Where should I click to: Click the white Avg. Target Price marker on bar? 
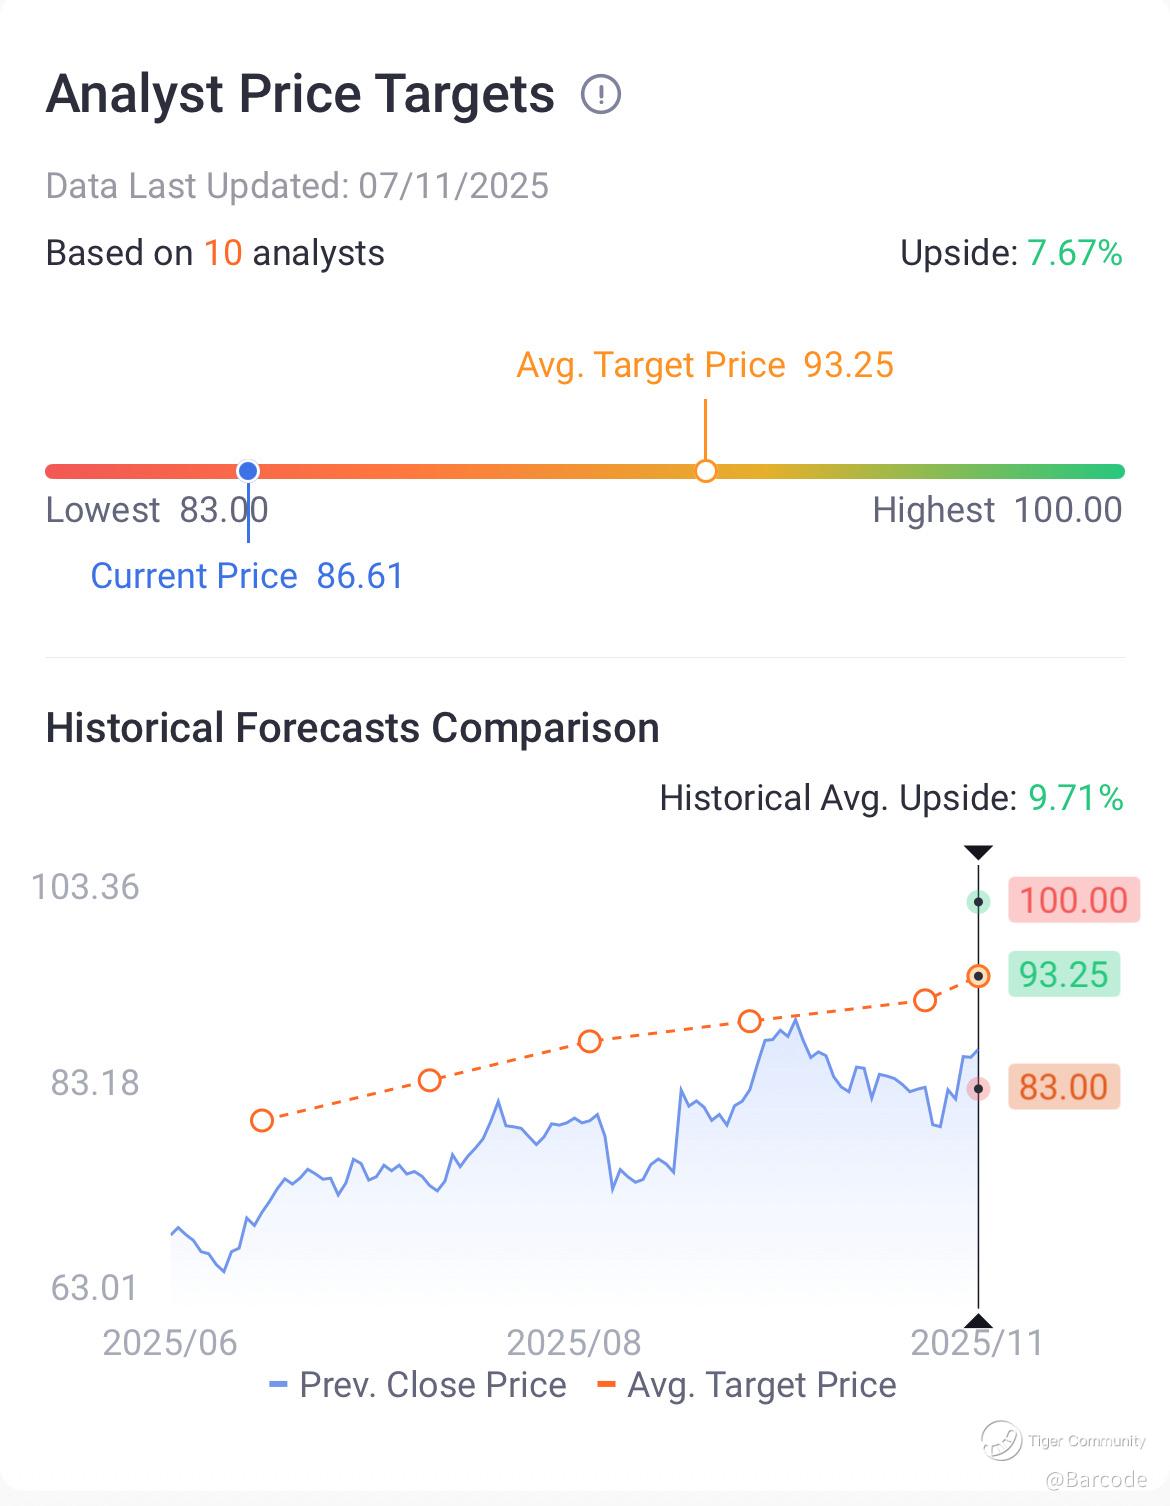click(706, 471)
